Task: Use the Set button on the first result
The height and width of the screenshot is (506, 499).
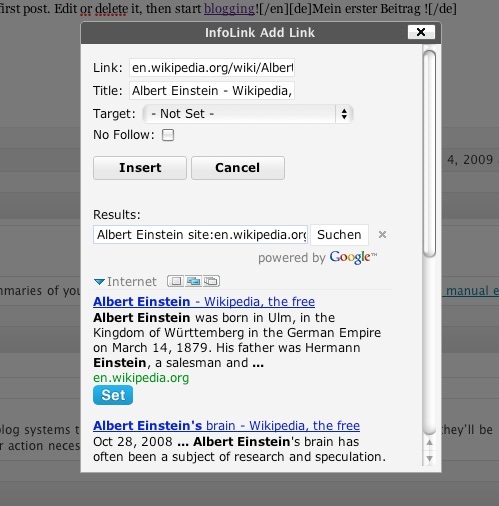Action: tap(113, 395)
